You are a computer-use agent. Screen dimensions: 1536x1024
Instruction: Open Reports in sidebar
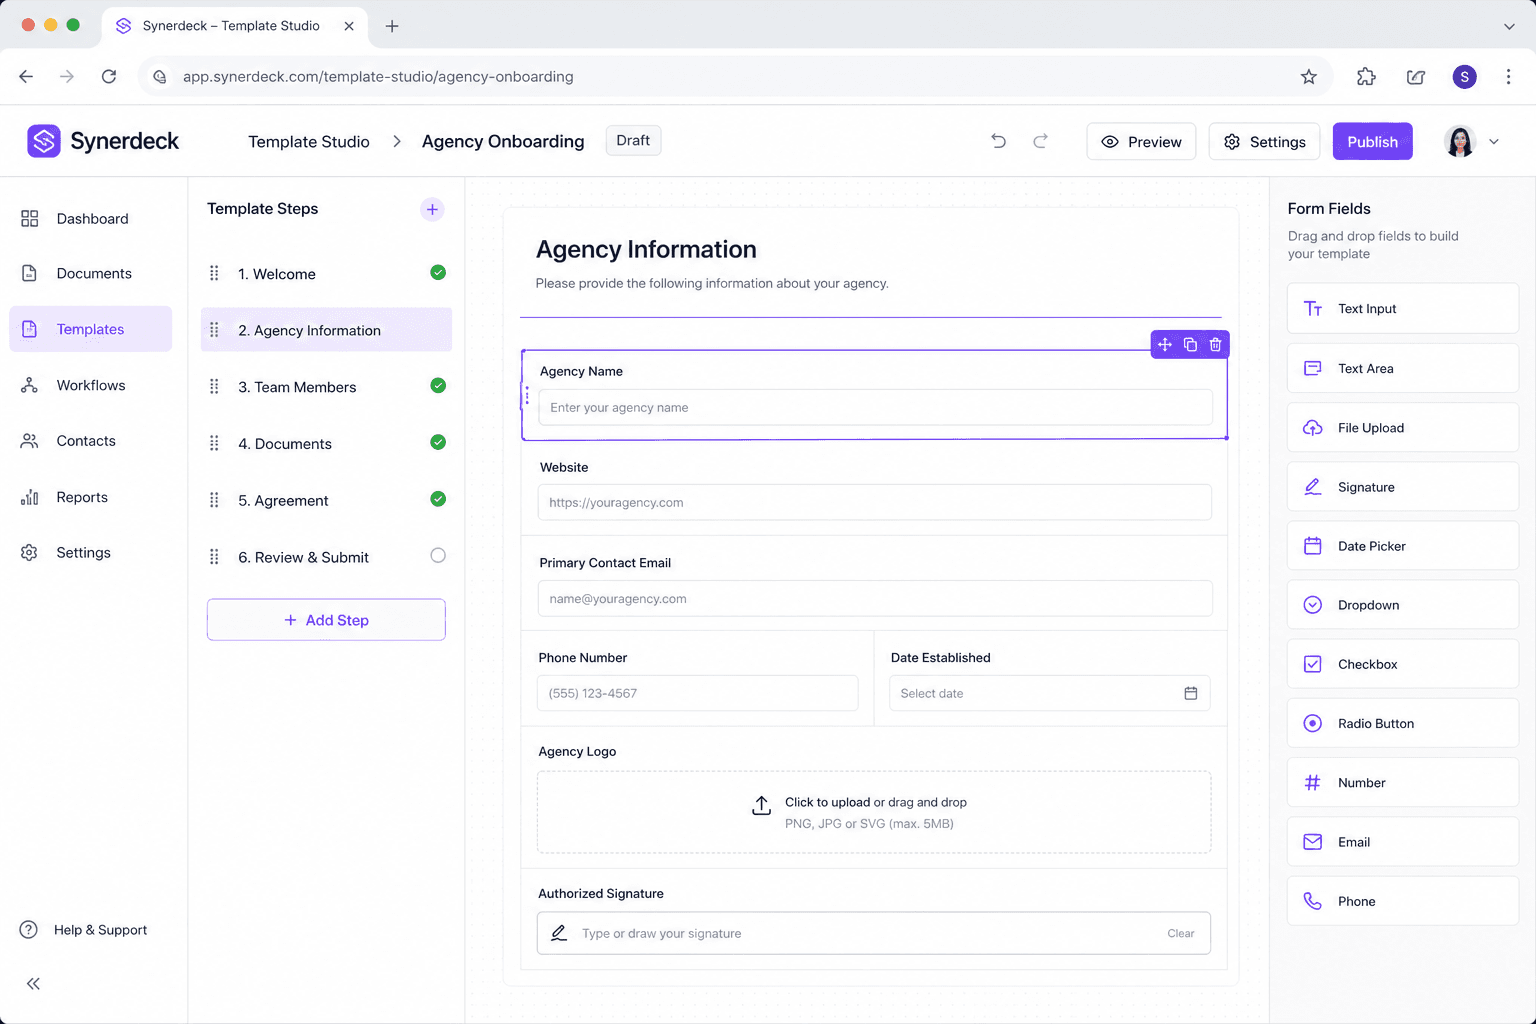tap(91, 497)
